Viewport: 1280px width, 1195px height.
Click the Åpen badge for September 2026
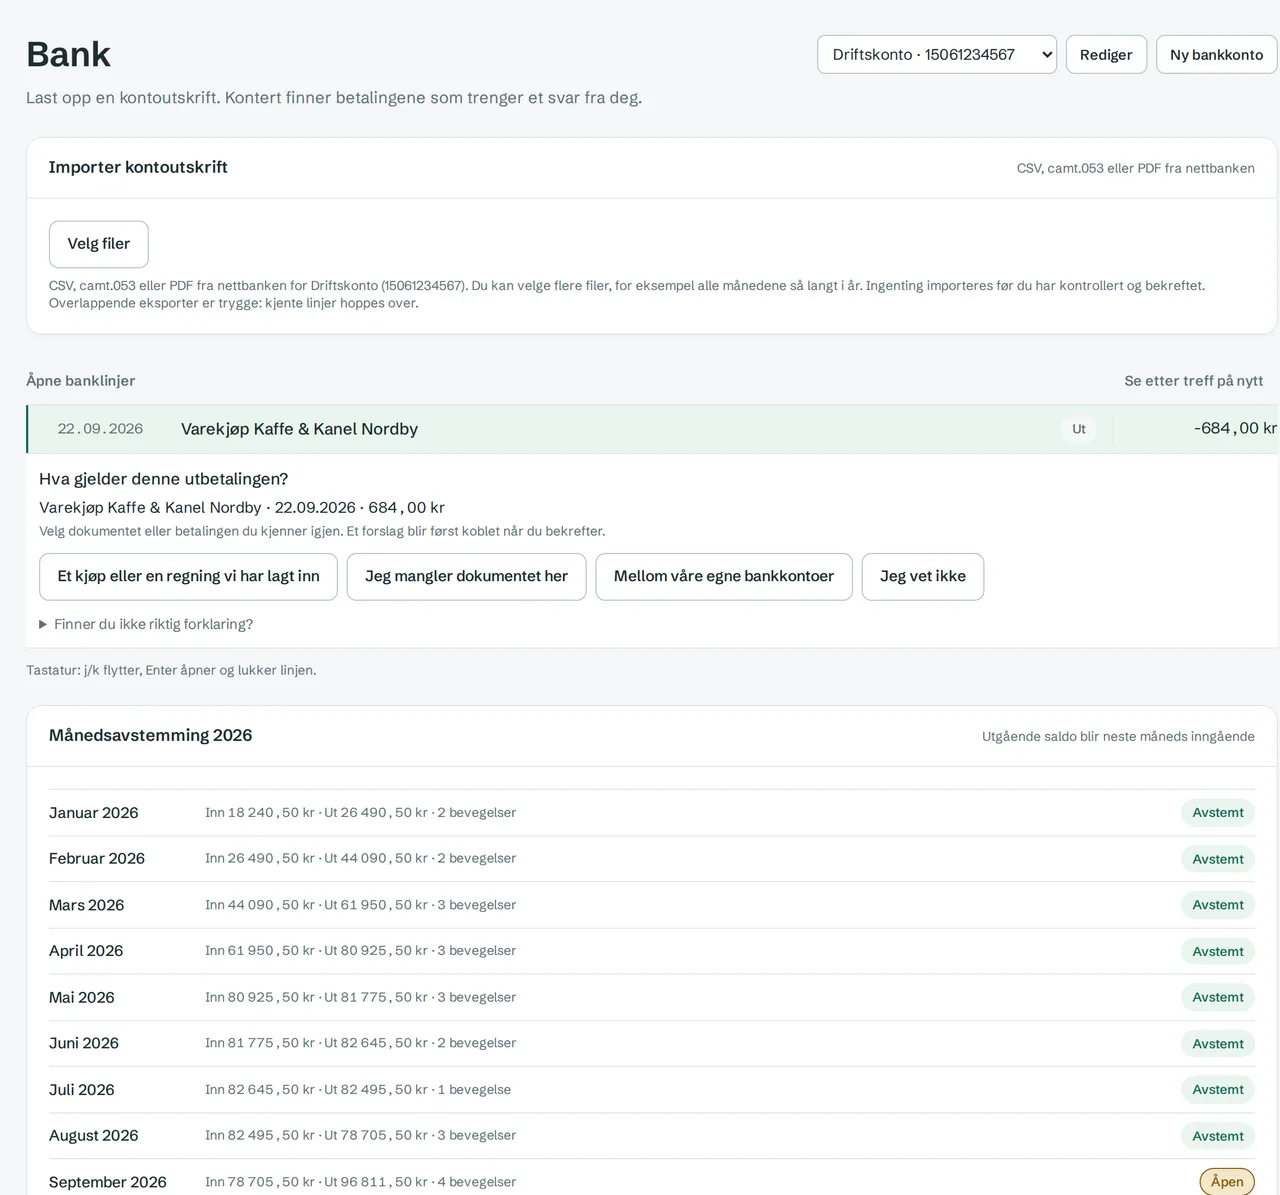(1227, 1182)
